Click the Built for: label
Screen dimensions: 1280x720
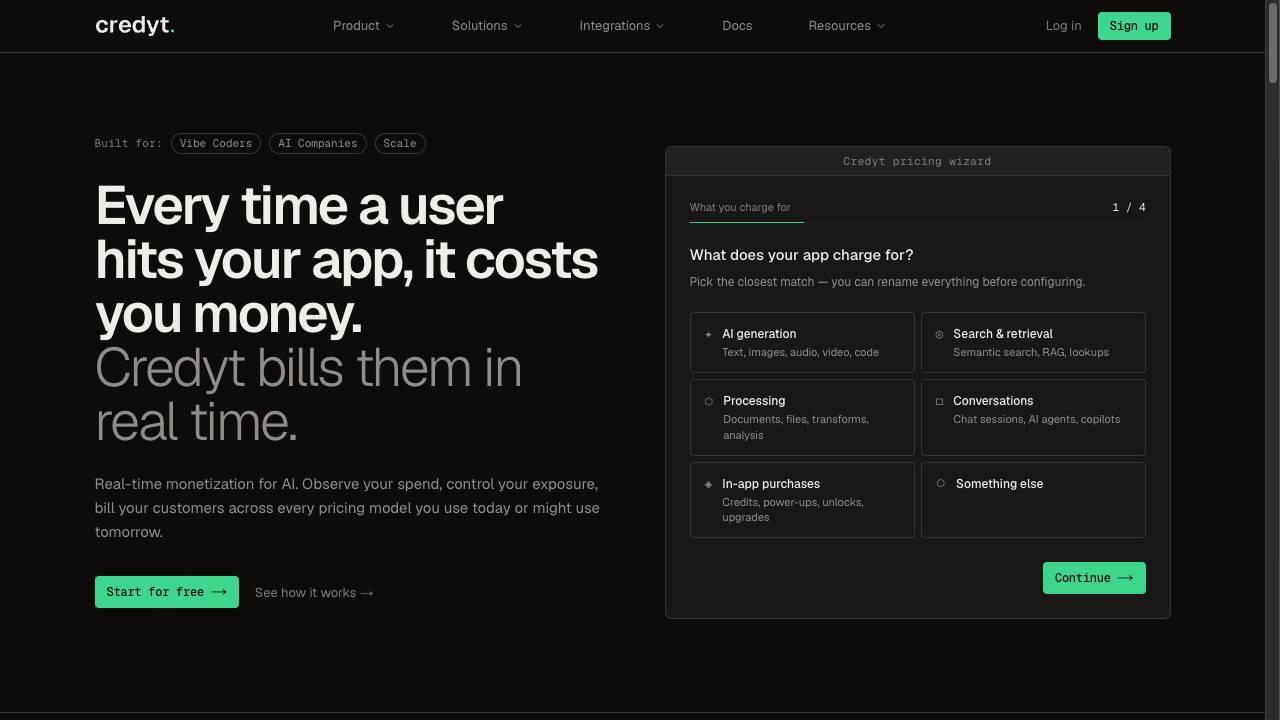[x=128, y=144]
